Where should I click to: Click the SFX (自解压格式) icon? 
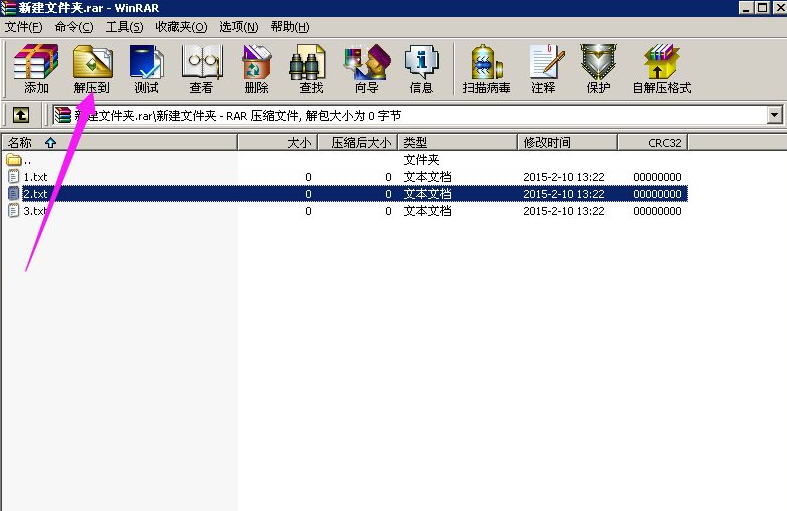(x=661, y=68)
